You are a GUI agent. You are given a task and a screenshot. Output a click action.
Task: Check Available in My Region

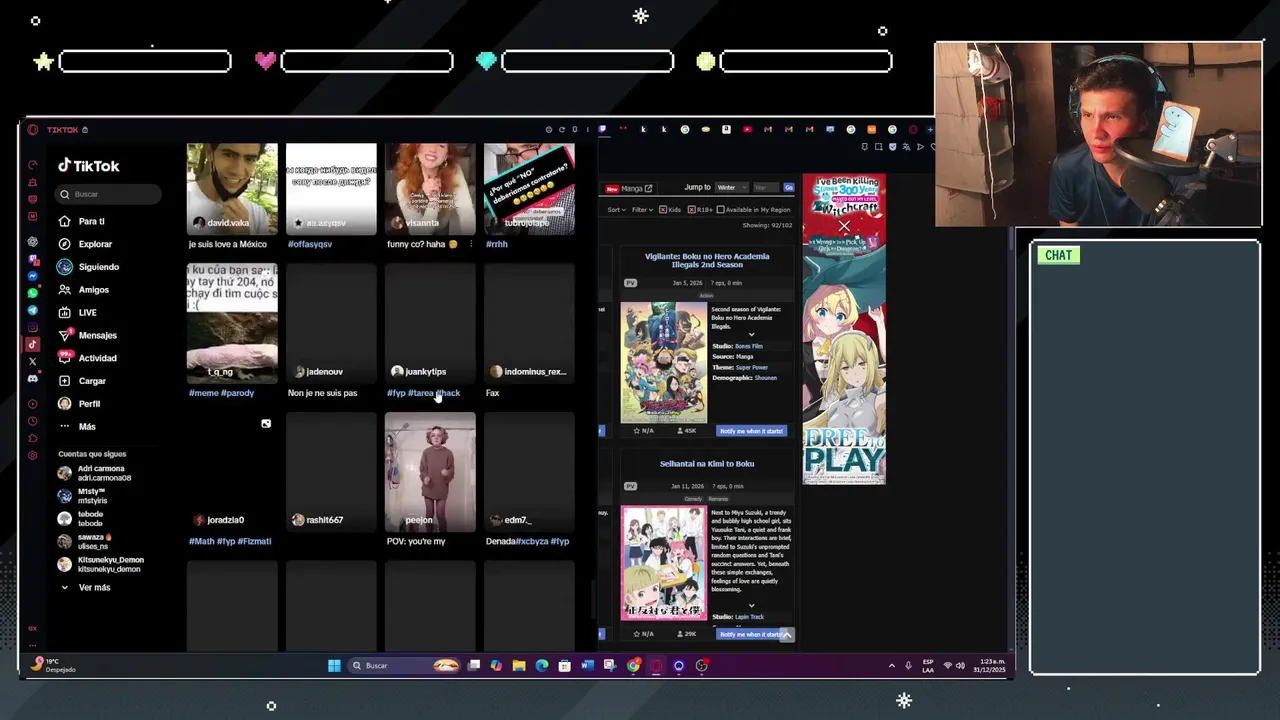(720, 210)
